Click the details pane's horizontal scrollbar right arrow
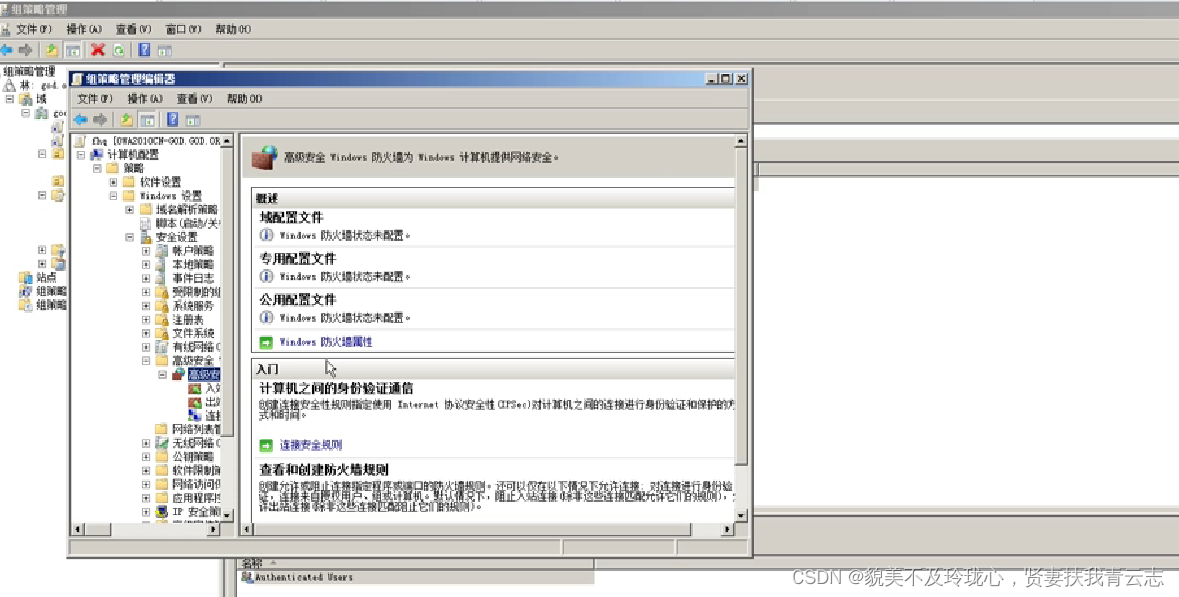The image size is (1179, 597). (727, 529)
